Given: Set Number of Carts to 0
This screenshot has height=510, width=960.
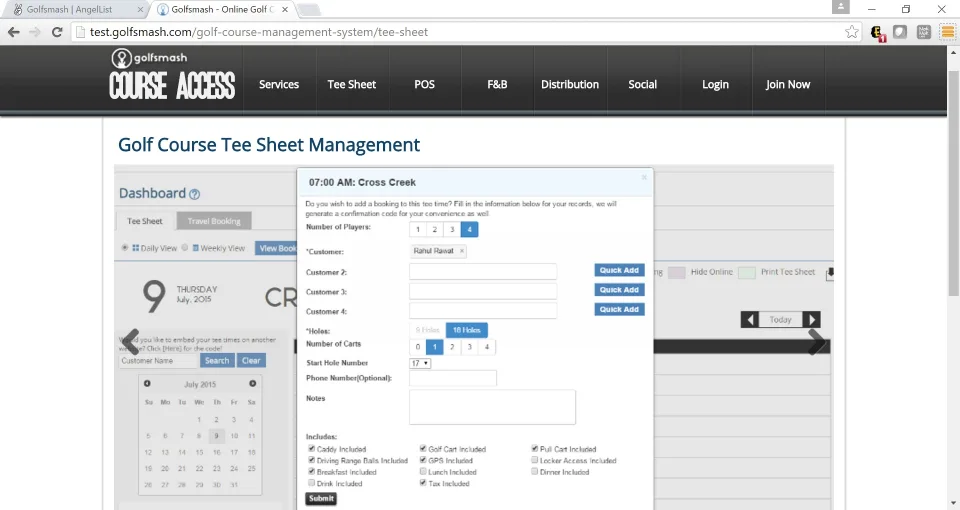Looking at the screenshot, I should pyautogui.click(x=418, y=347).
